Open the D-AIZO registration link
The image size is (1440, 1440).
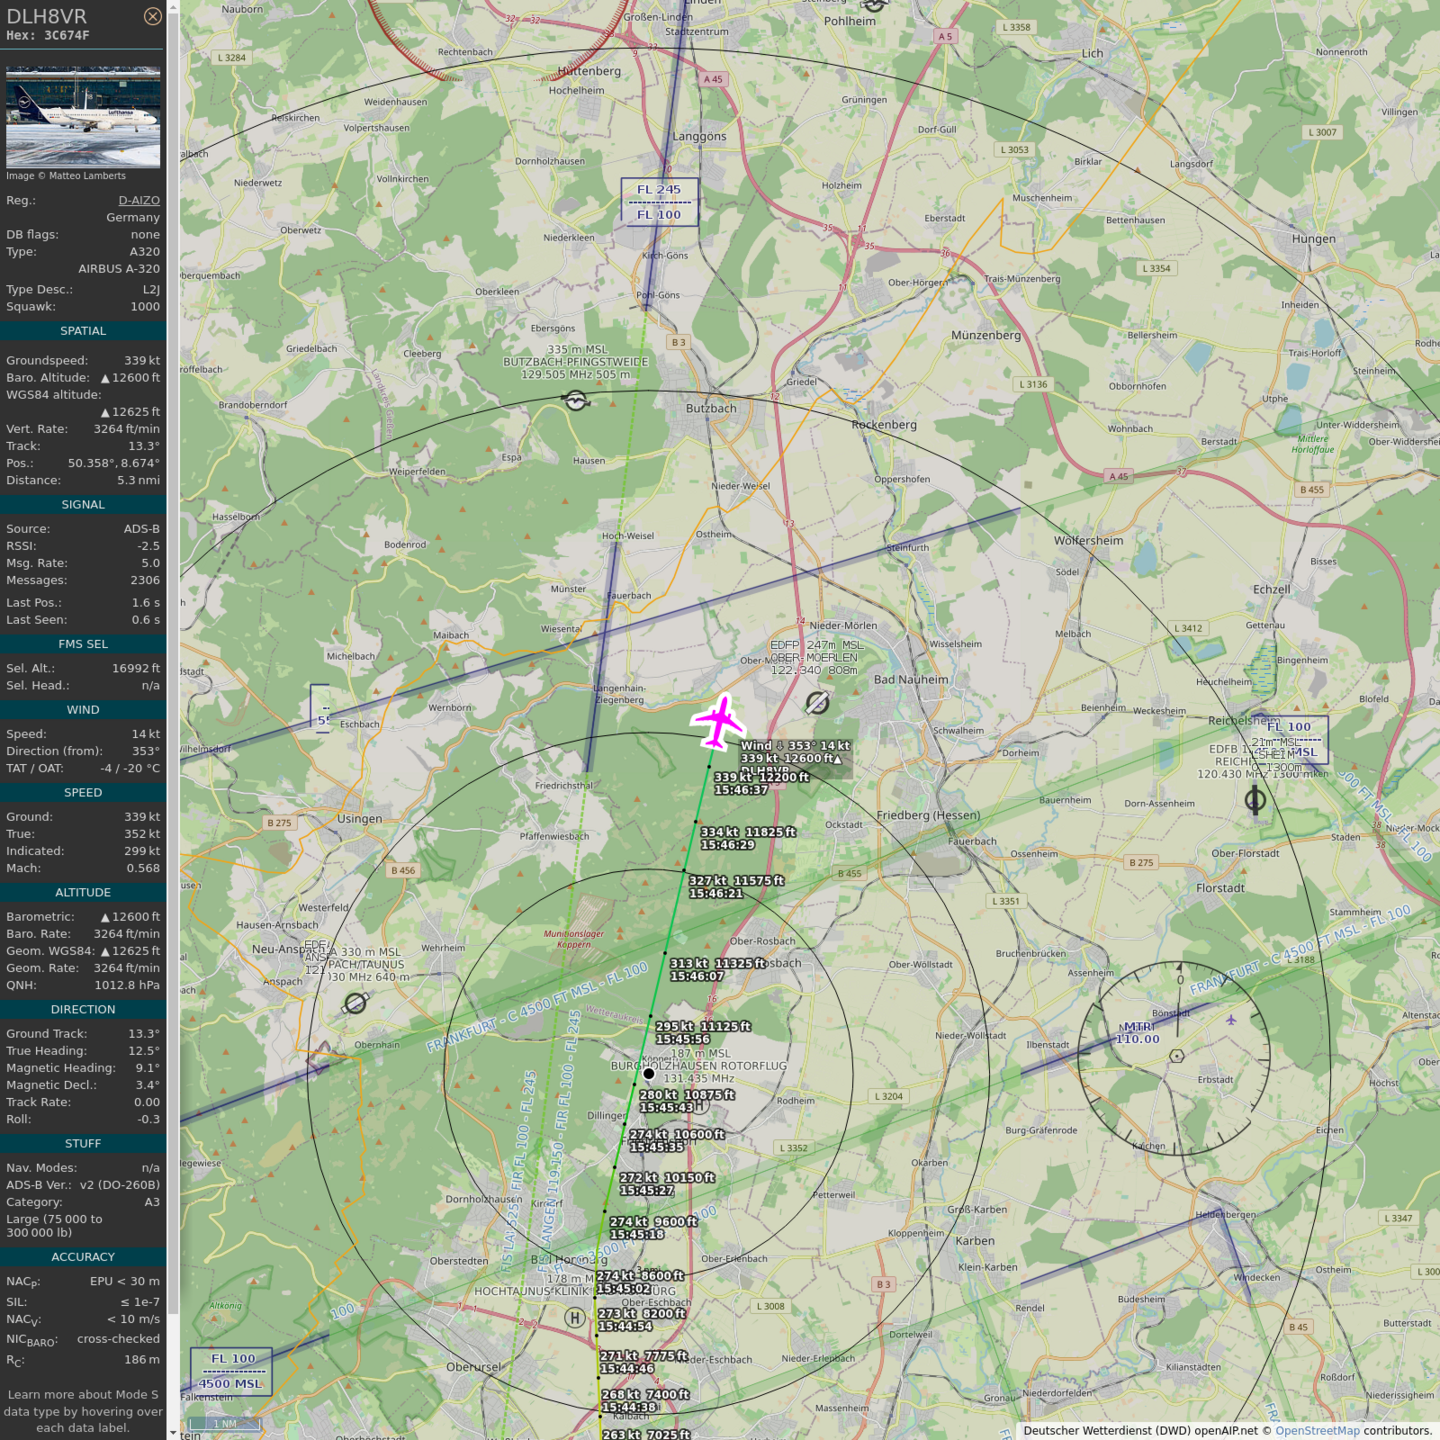[139, 200]
